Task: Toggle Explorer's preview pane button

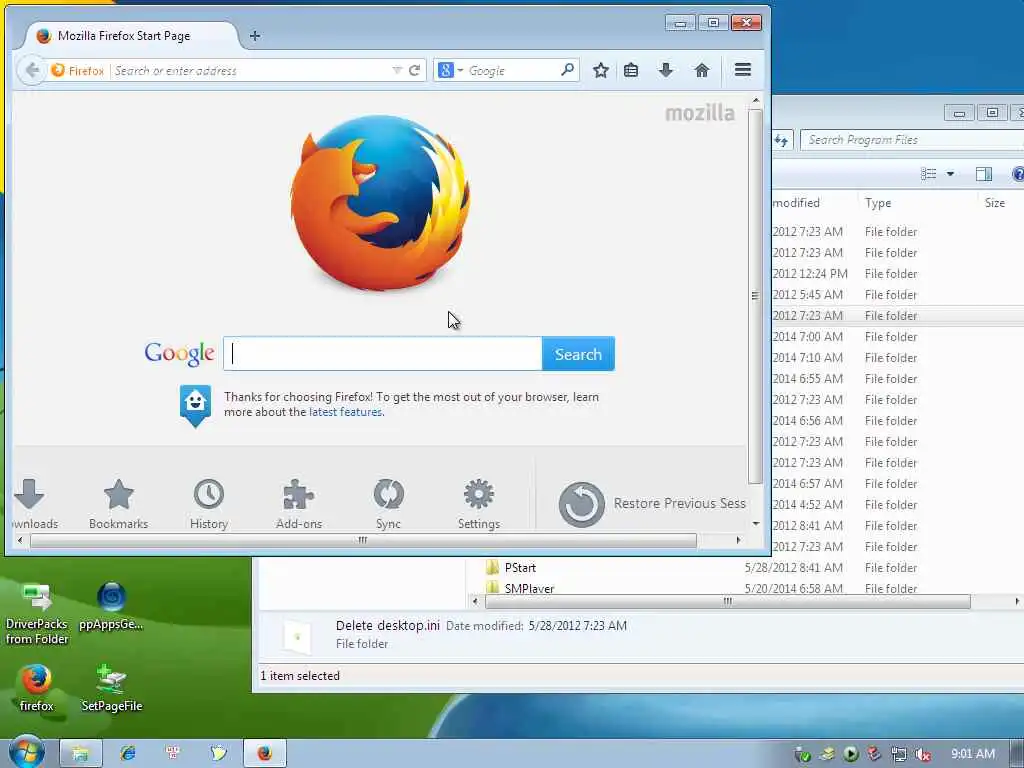Action: 984,174
